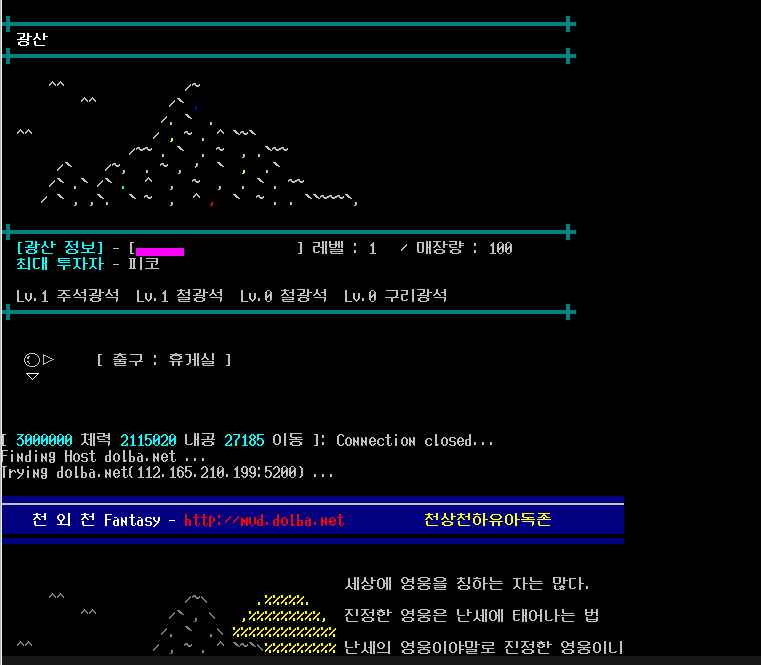Image resolution: width=761 pixels, height=665 pixels.
Task: Click the 천상천하유아독존 banner text
Action: pyautogui.click(x=487, y=520)
